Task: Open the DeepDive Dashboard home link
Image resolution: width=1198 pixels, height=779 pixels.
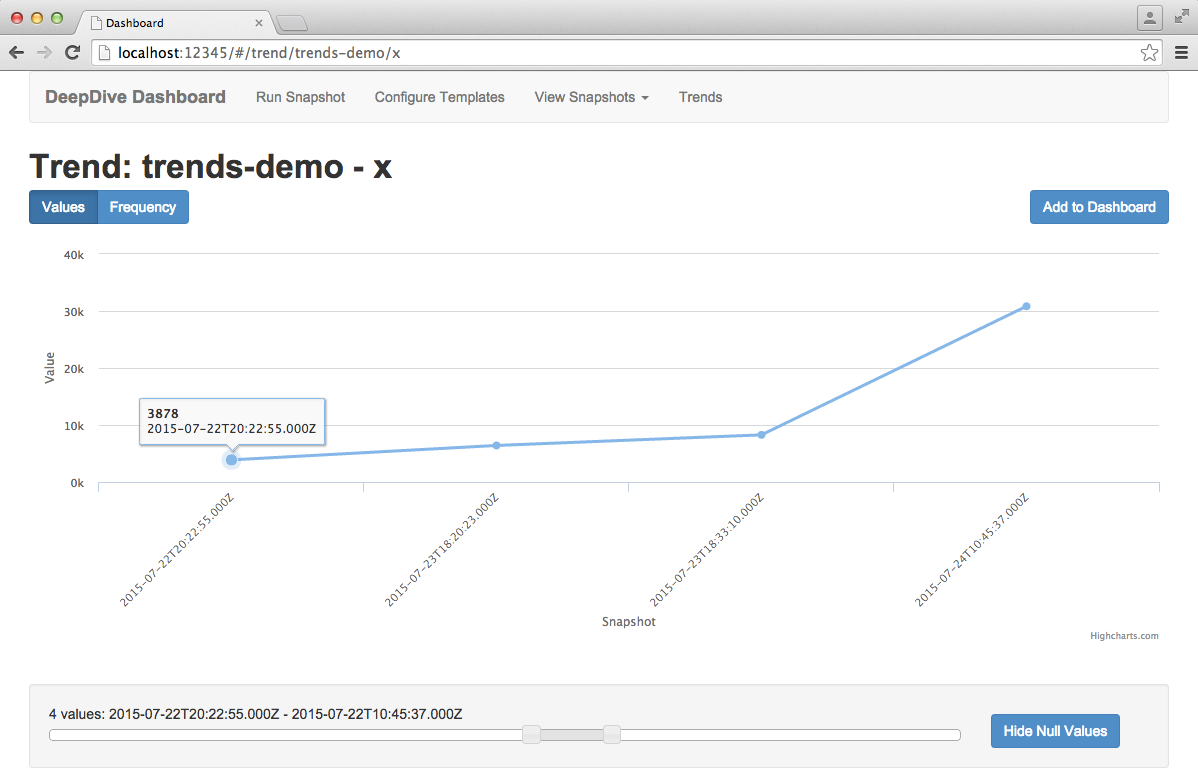Action: tap(135, 97)
